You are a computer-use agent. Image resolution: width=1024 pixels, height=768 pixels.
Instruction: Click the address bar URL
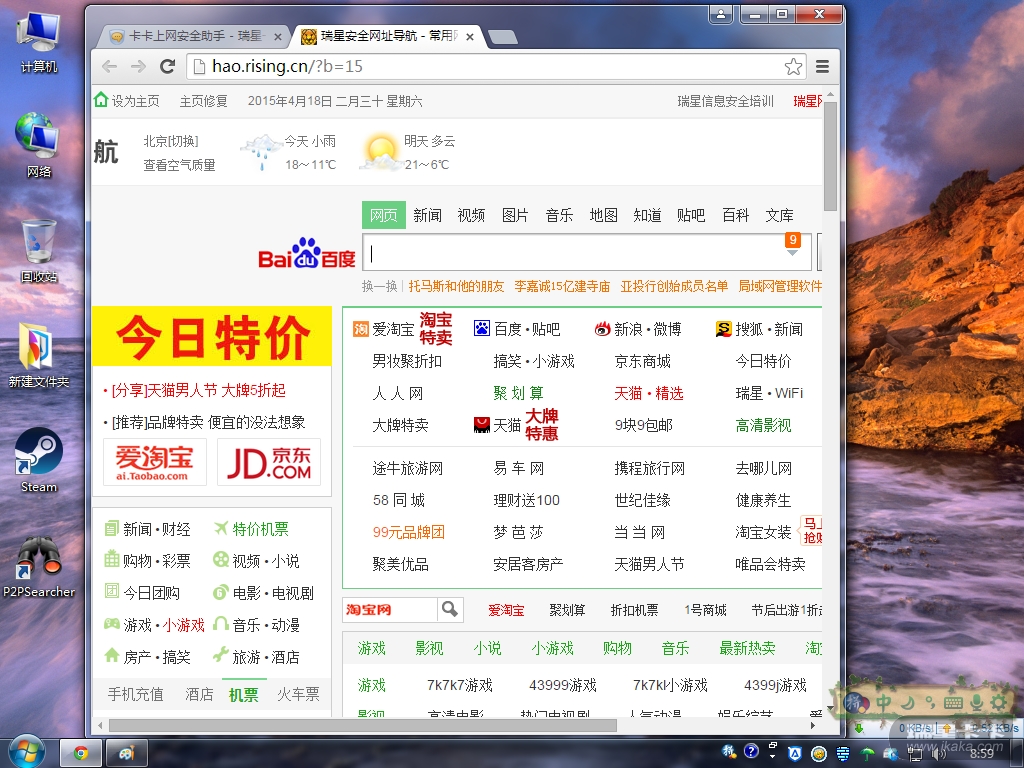click(287, 66)
